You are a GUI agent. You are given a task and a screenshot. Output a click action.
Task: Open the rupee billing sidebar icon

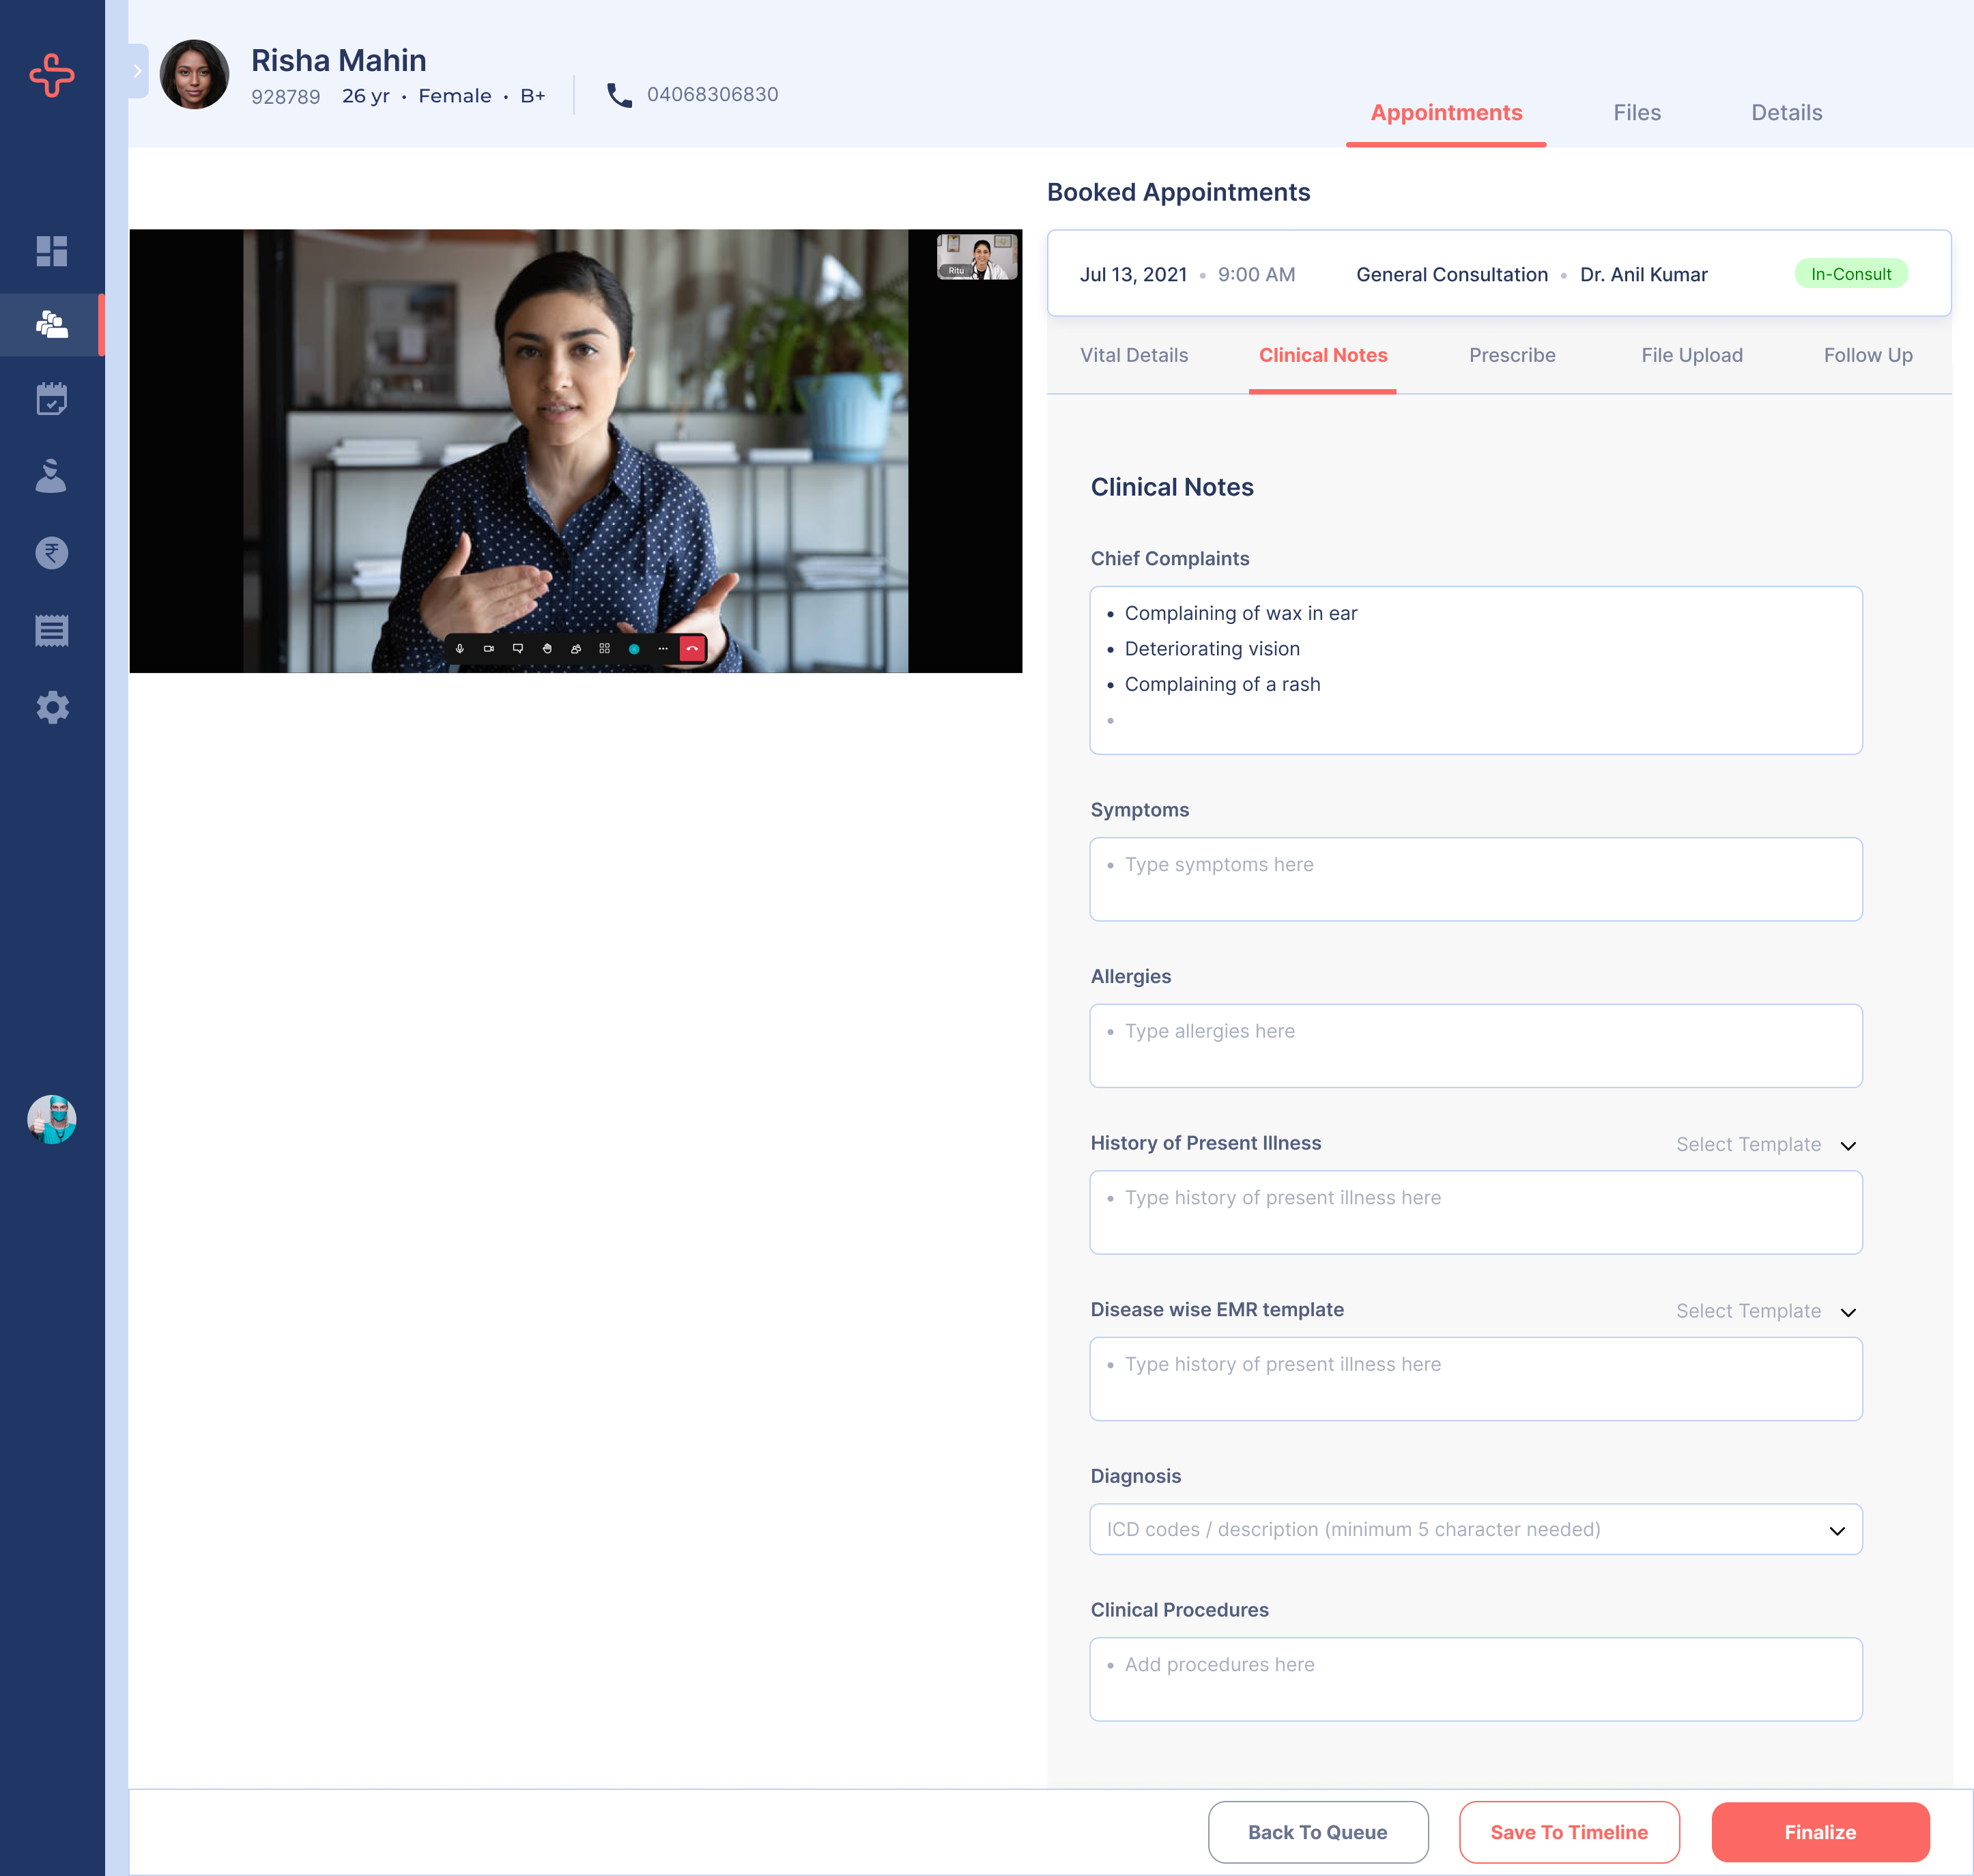[x=52, y=553]
